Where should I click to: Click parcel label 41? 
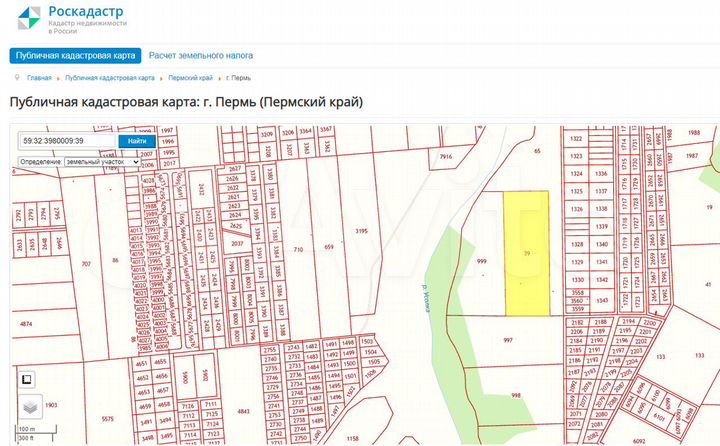coord(708,285)
